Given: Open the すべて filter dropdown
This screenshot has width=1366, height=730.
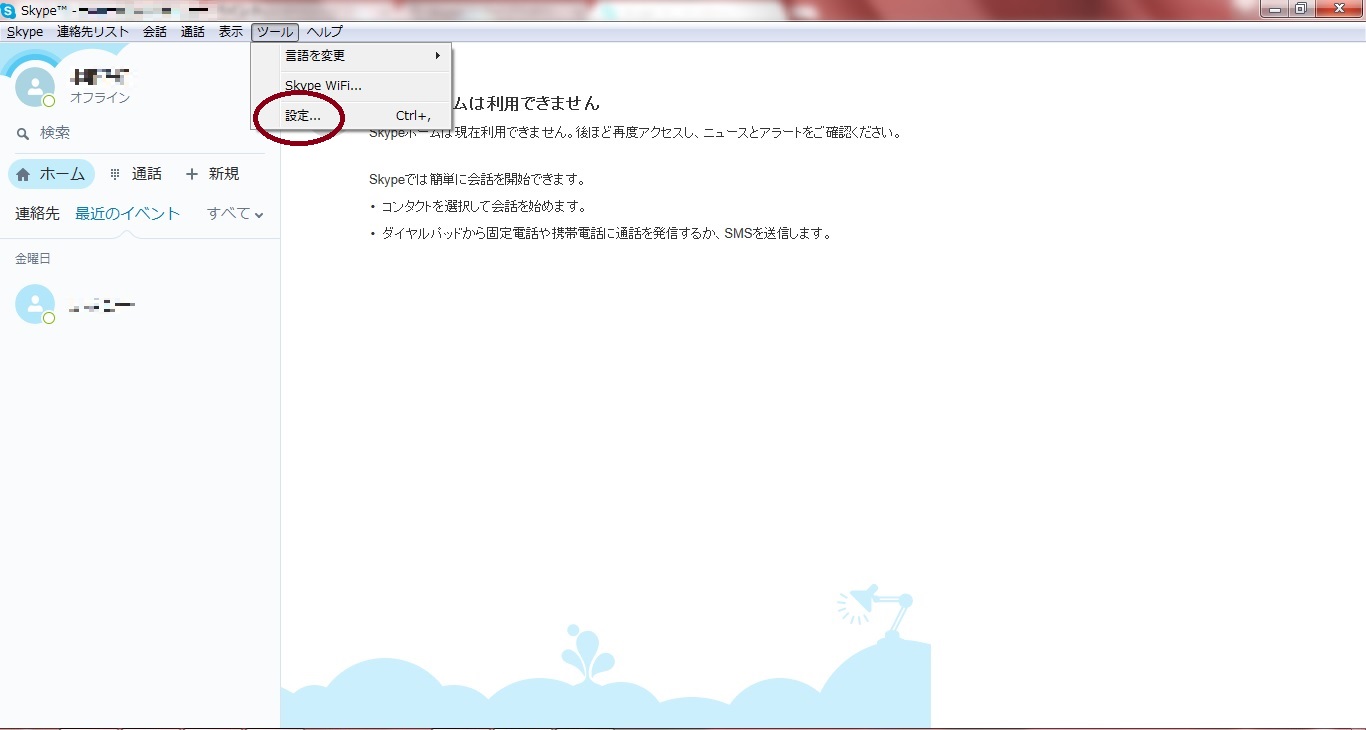Looking at the screenshot, I should click(x=235, y=214).
